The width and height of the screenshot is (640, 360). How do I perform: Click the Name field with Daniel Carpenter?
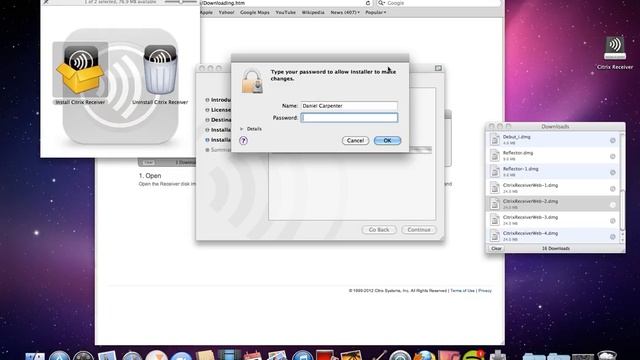tap(349, 106)
